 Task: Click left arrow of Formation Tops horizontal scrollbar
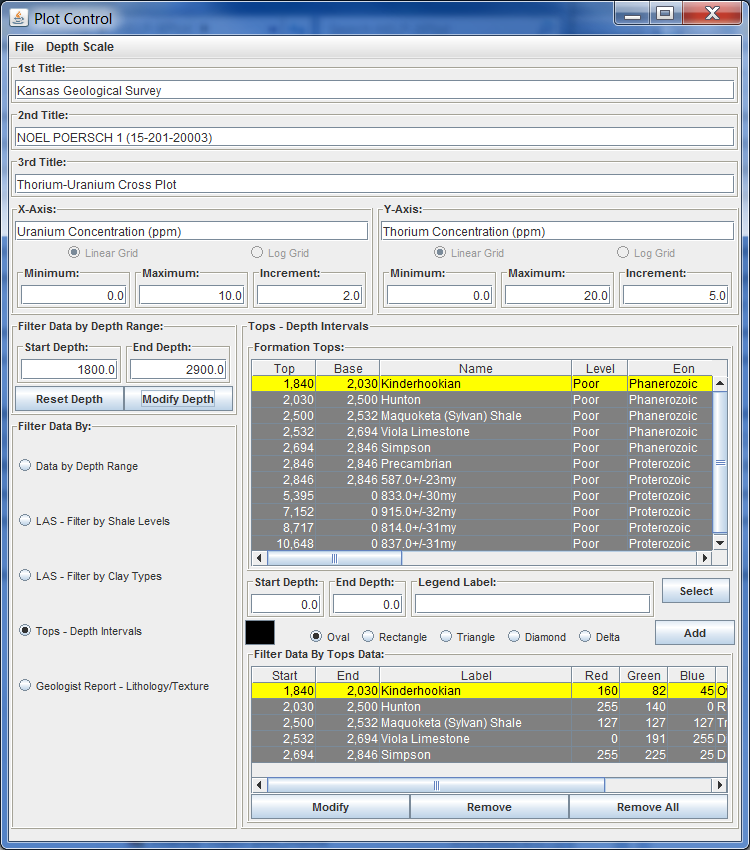(260, 558)
